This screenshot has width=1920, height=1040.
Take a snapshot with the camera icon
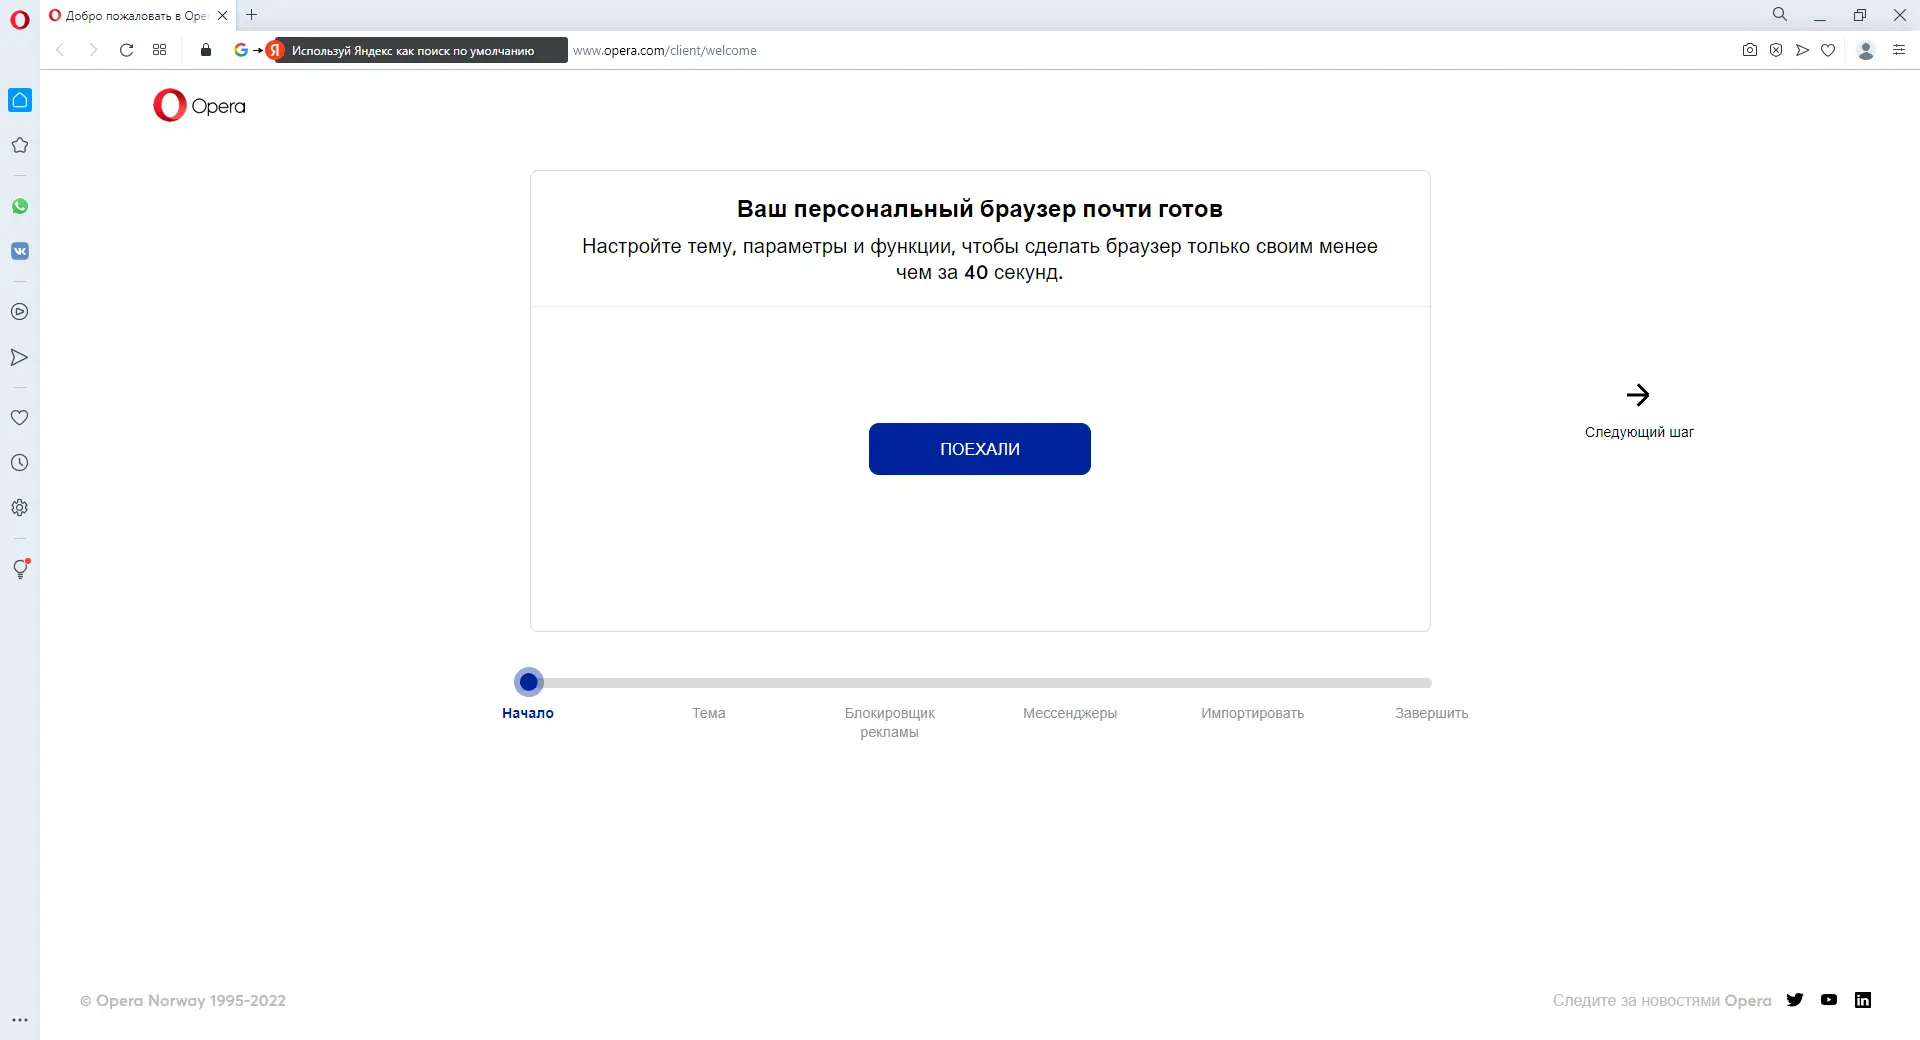coord(1750,50)
